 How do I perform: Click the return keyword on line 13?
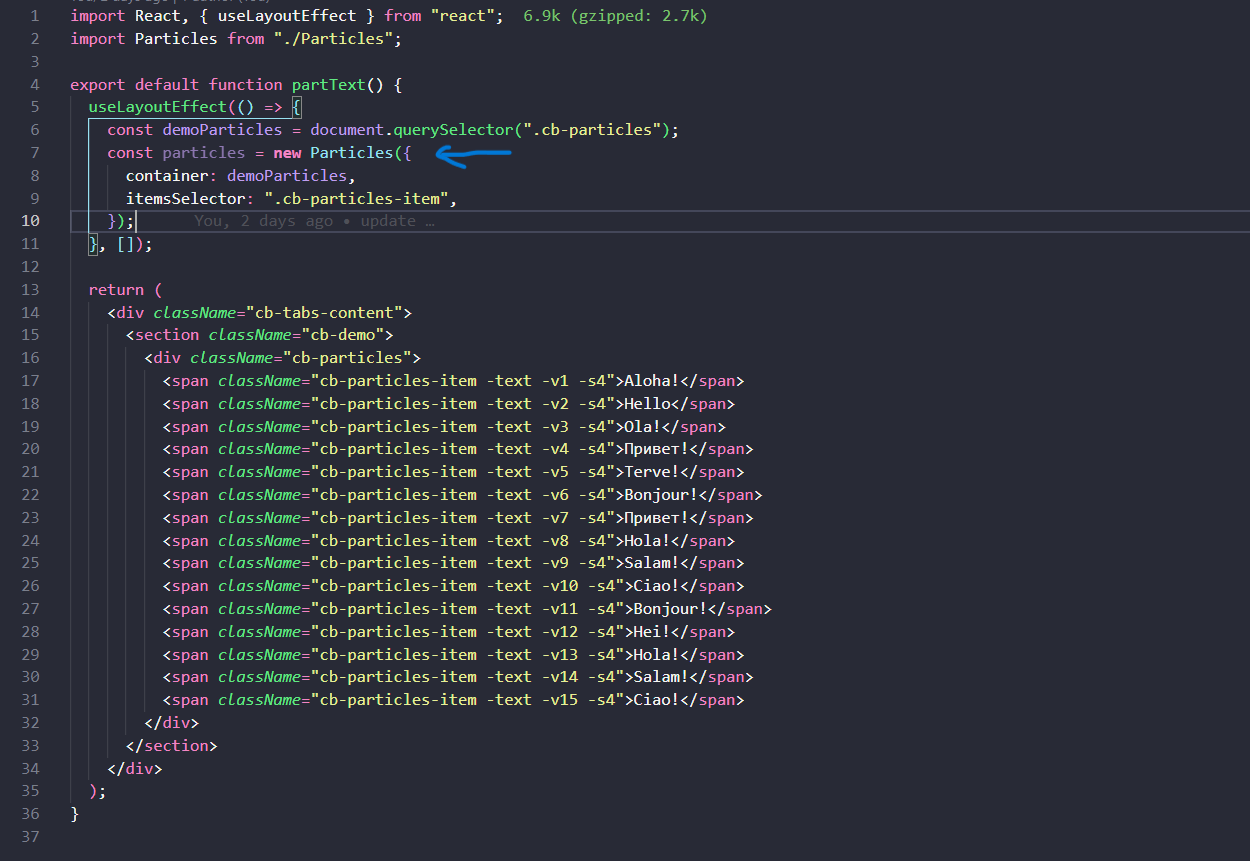[x=116, y=290]
